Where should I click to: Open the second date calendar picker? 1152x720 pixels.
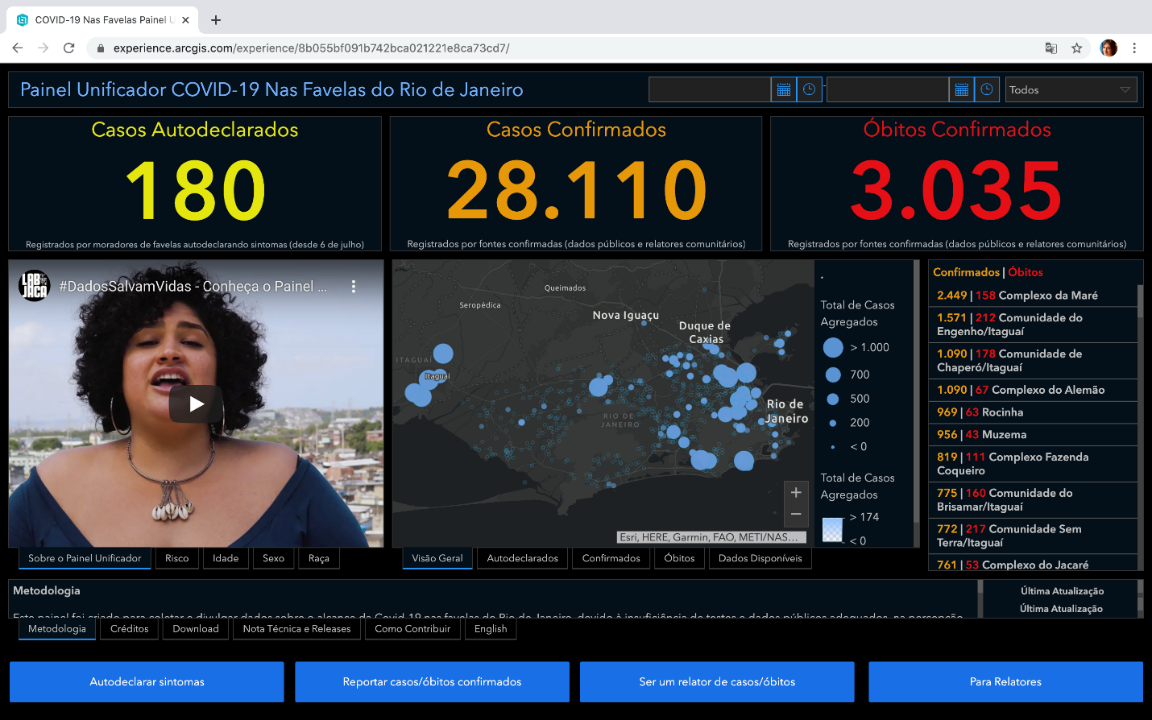[961, 90]
